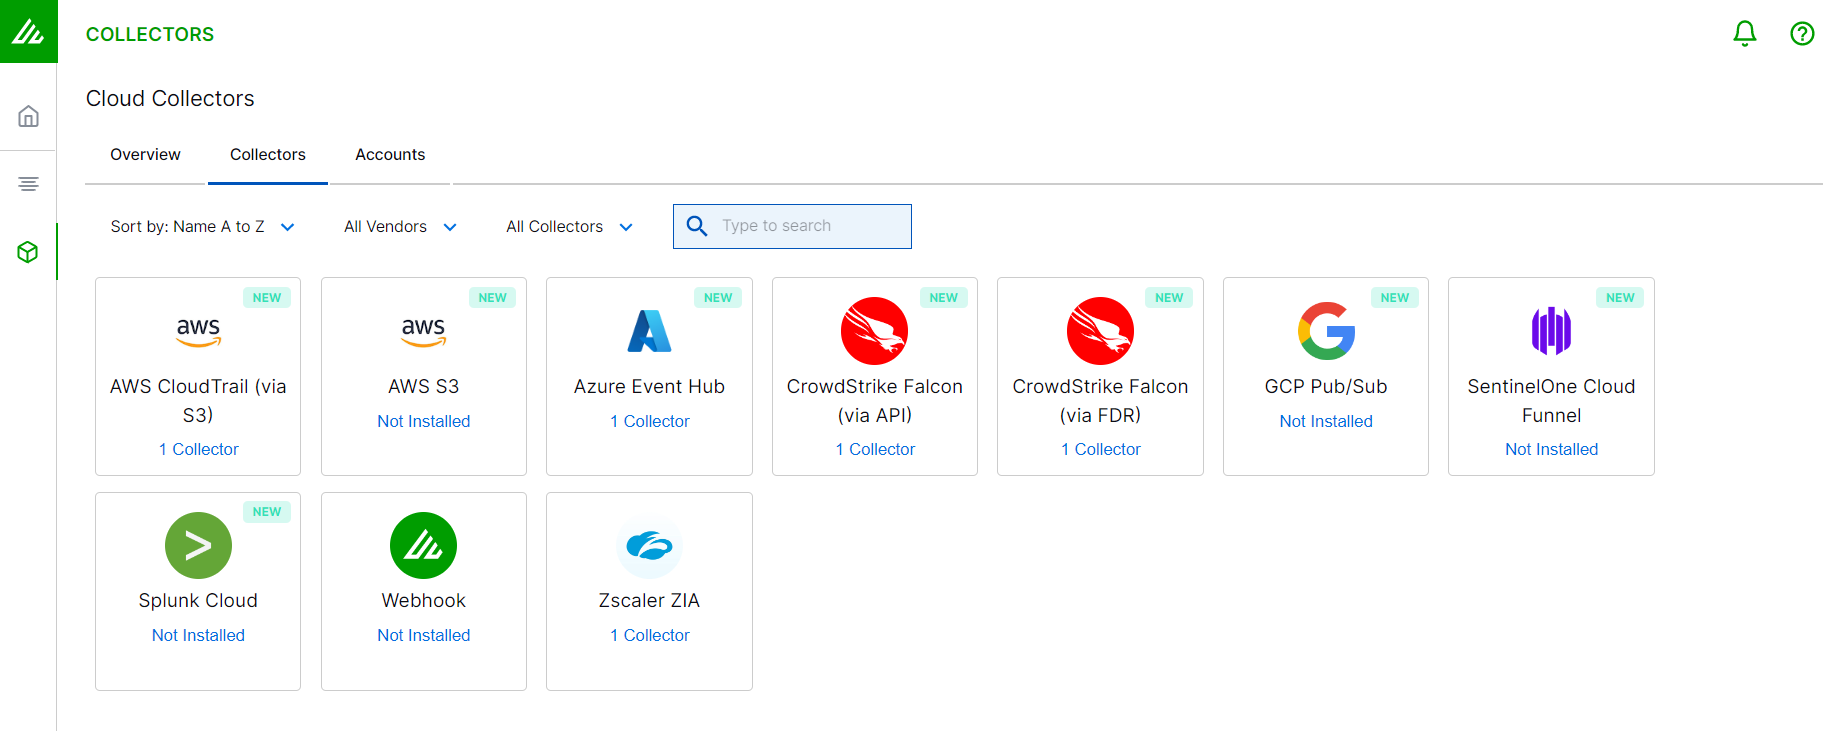1823x731 pixels.
Task: Click the Webhook green circle logo
Action: pos(424,545)
